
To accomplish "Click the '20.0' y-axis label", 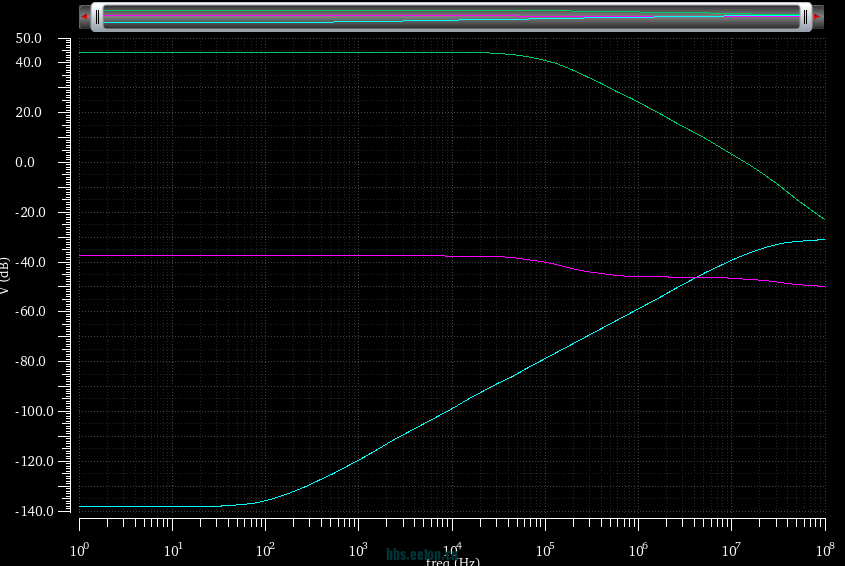I will pos(29,113).
